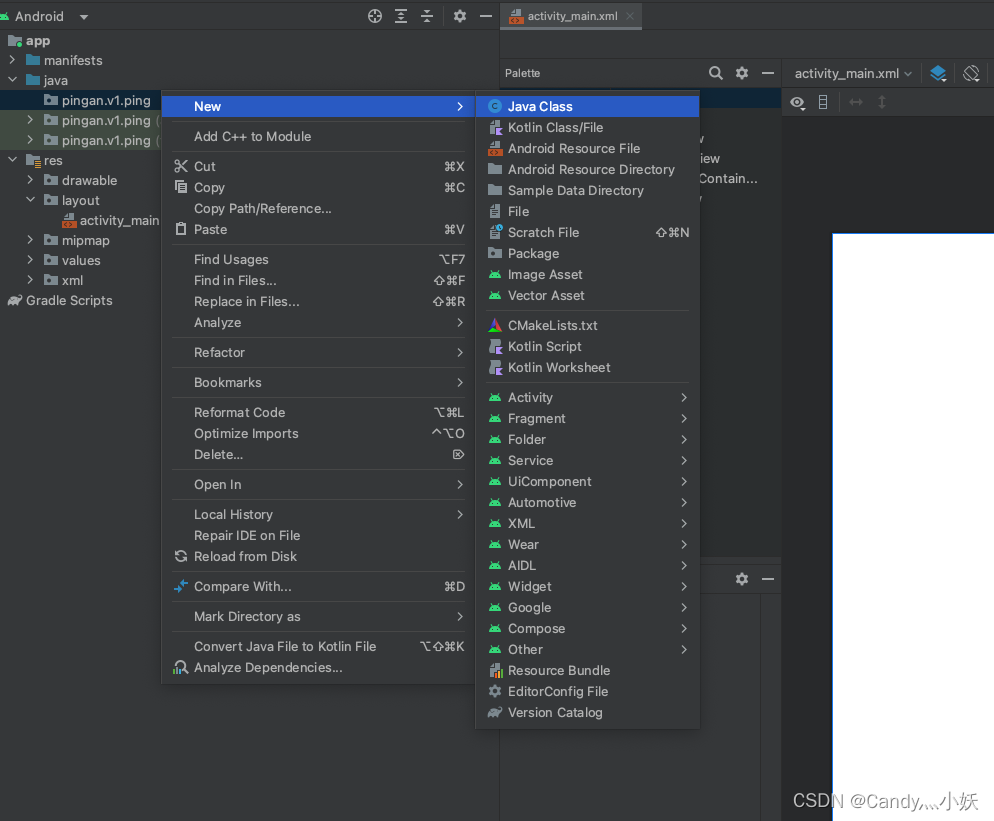This screenshot has height=821, width=994.
Task: Choose Kotlin Script menu item
Action: (x=587, y=346)
